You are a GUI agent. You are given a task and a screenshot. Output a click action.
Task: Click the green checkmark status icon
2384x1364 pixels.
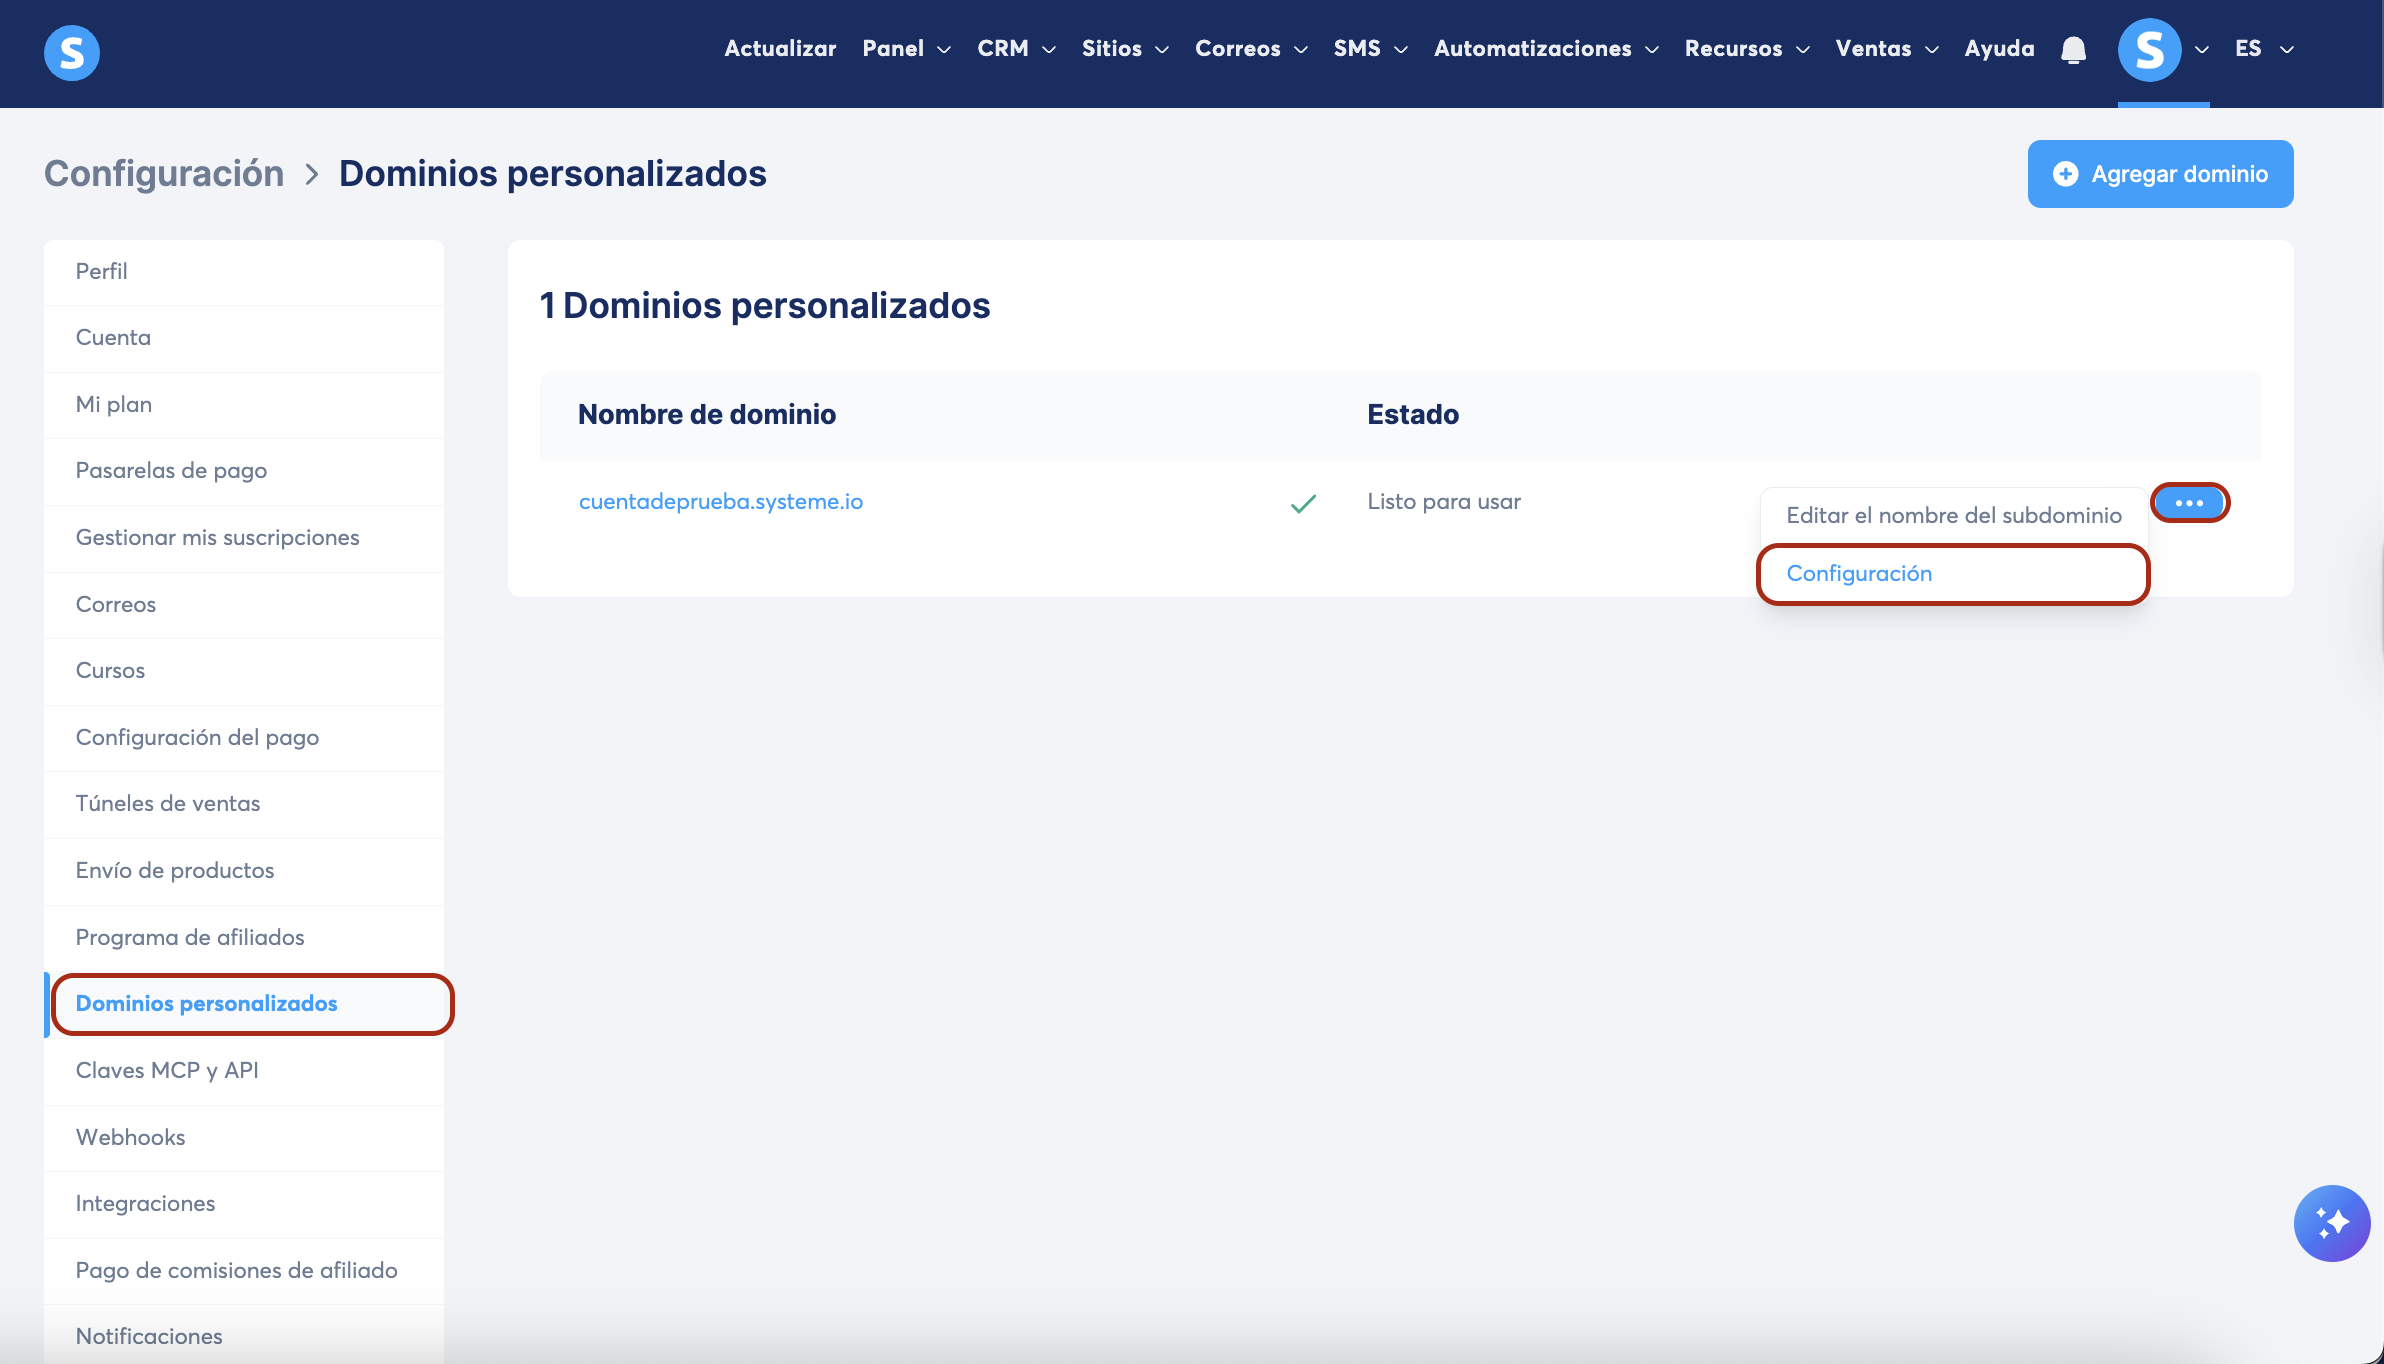1303,504
